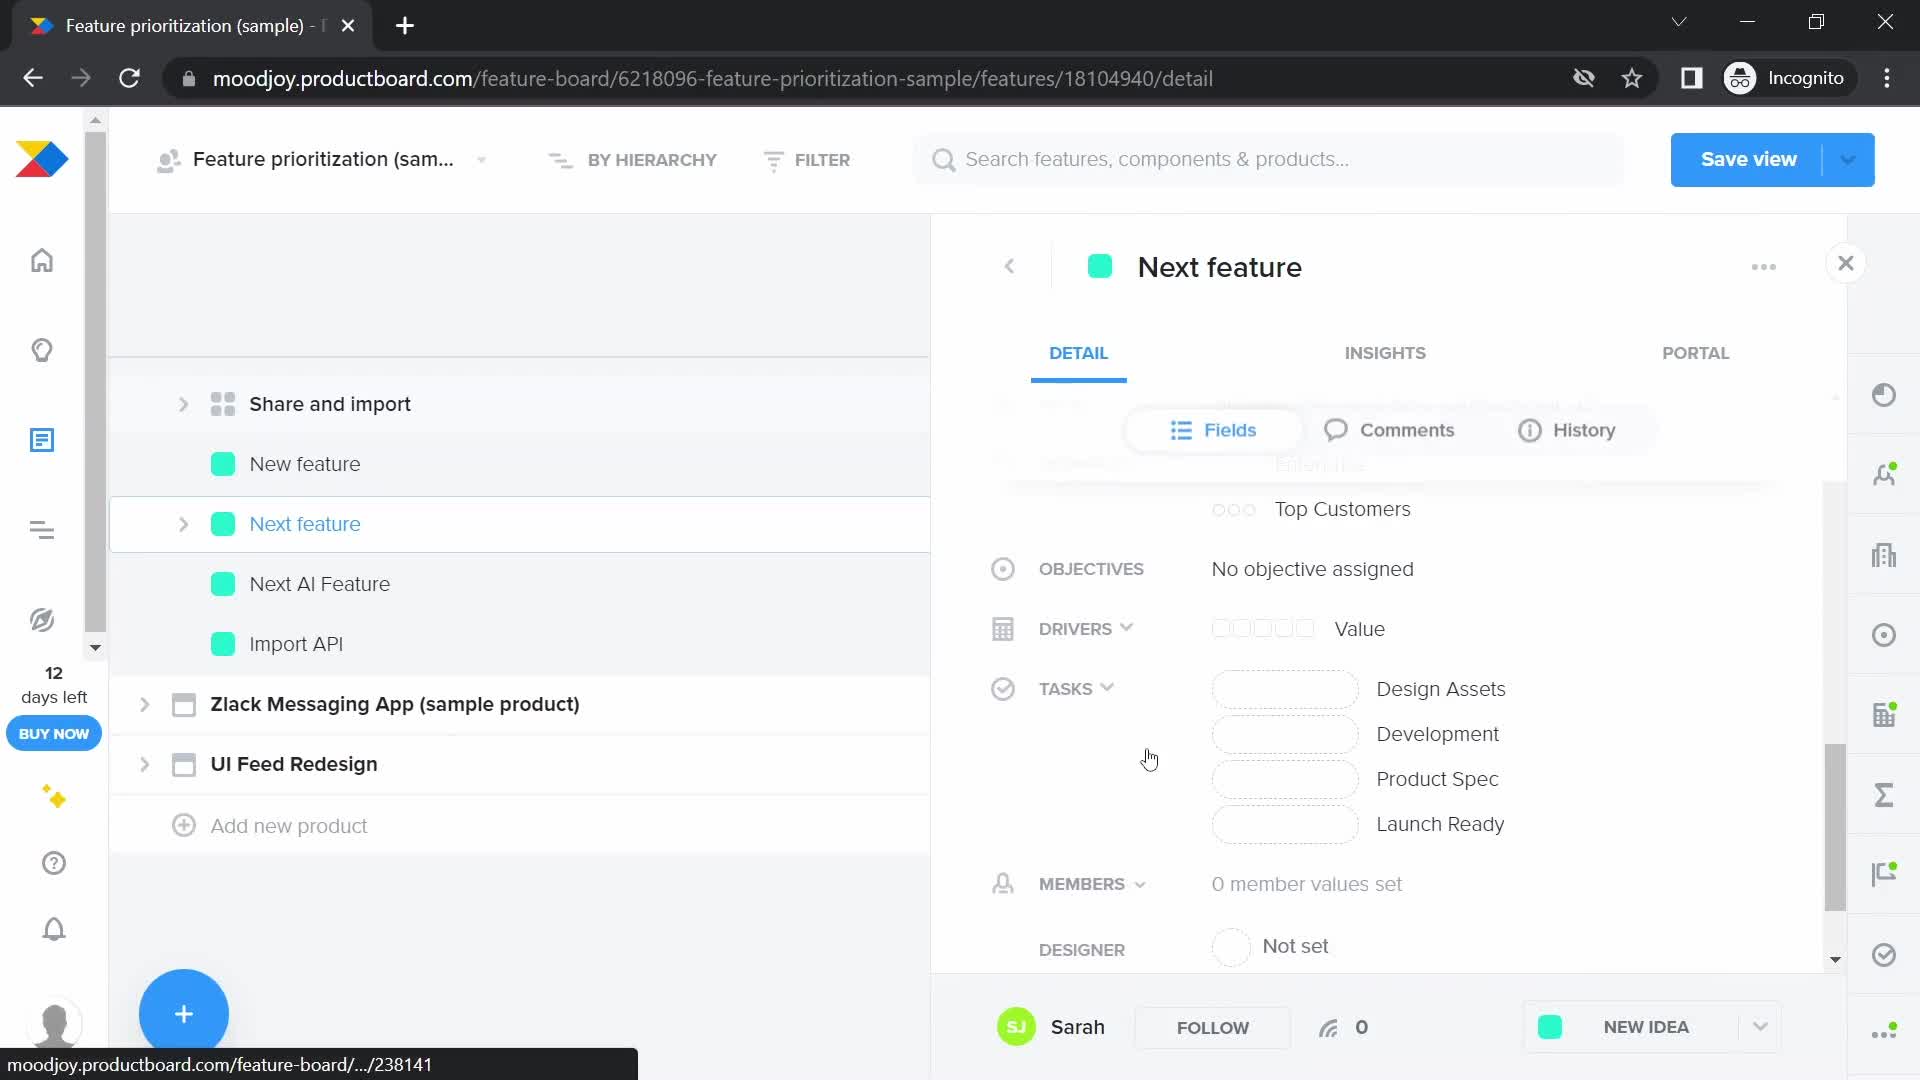Open the MEMBERS dropdown
The image size is (1920, 1080).
click(1092, 884)
